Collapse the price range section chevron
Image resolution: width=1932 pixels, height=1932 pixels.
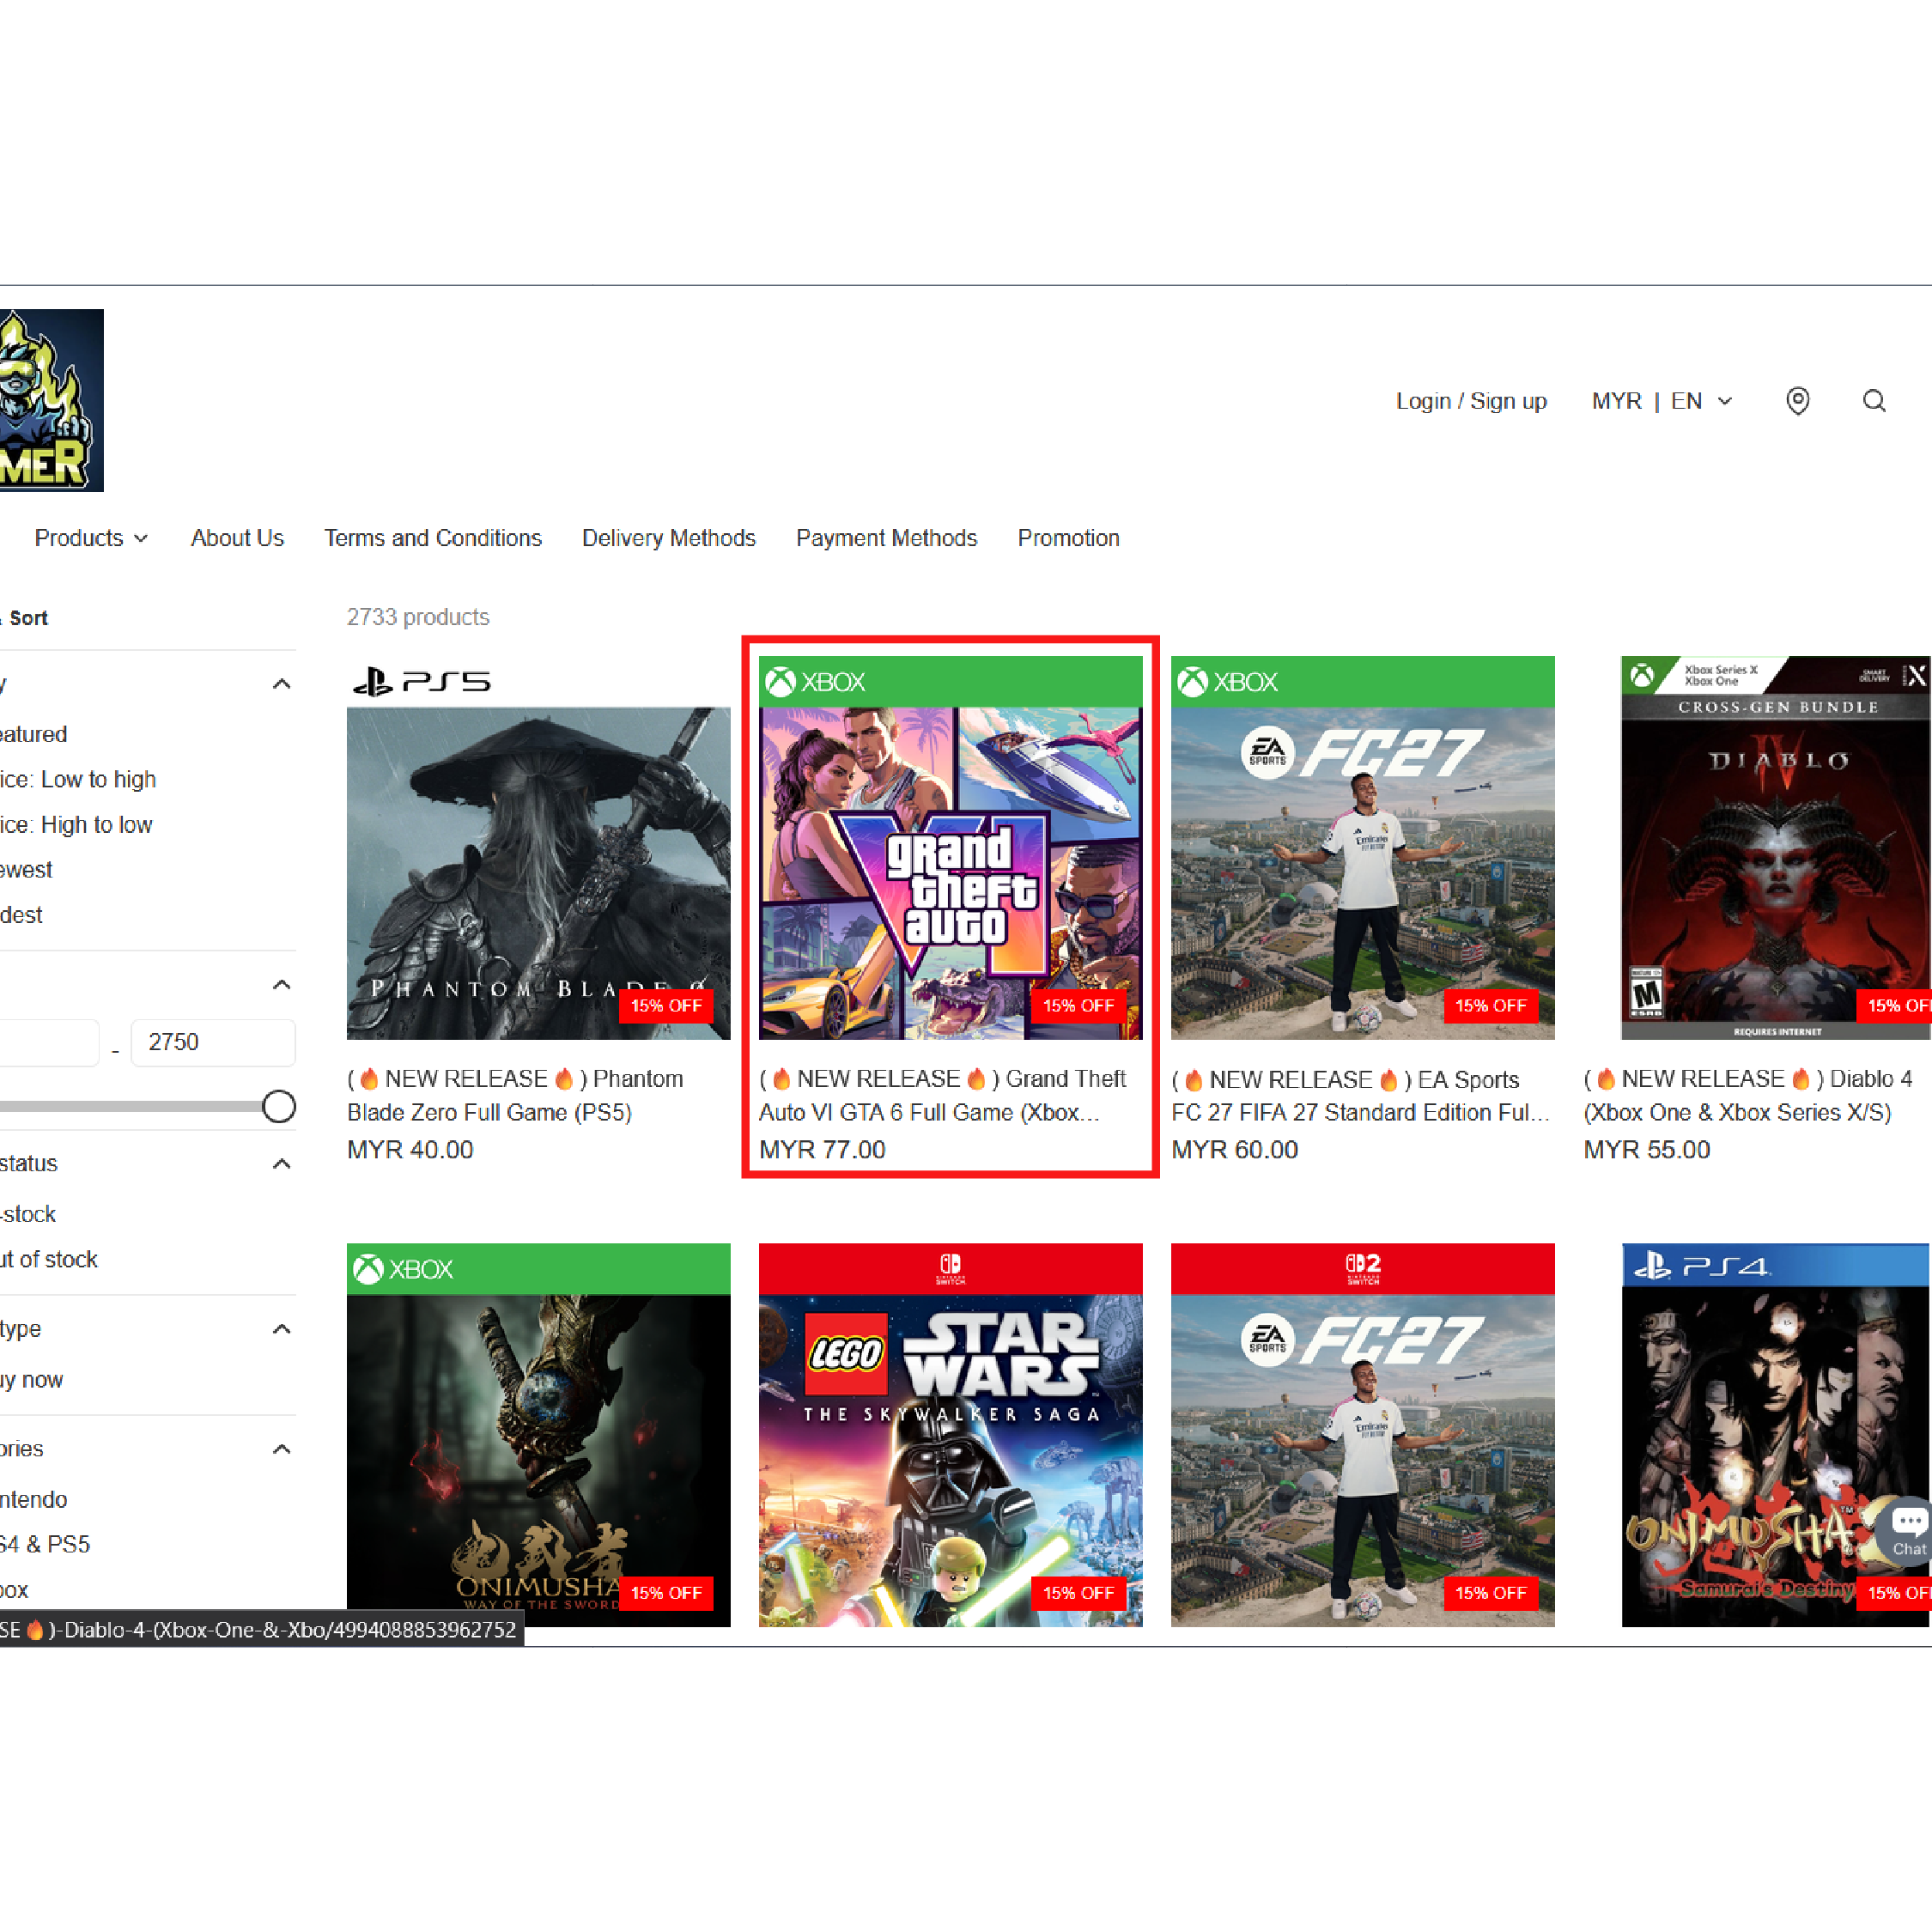(282, 985)
